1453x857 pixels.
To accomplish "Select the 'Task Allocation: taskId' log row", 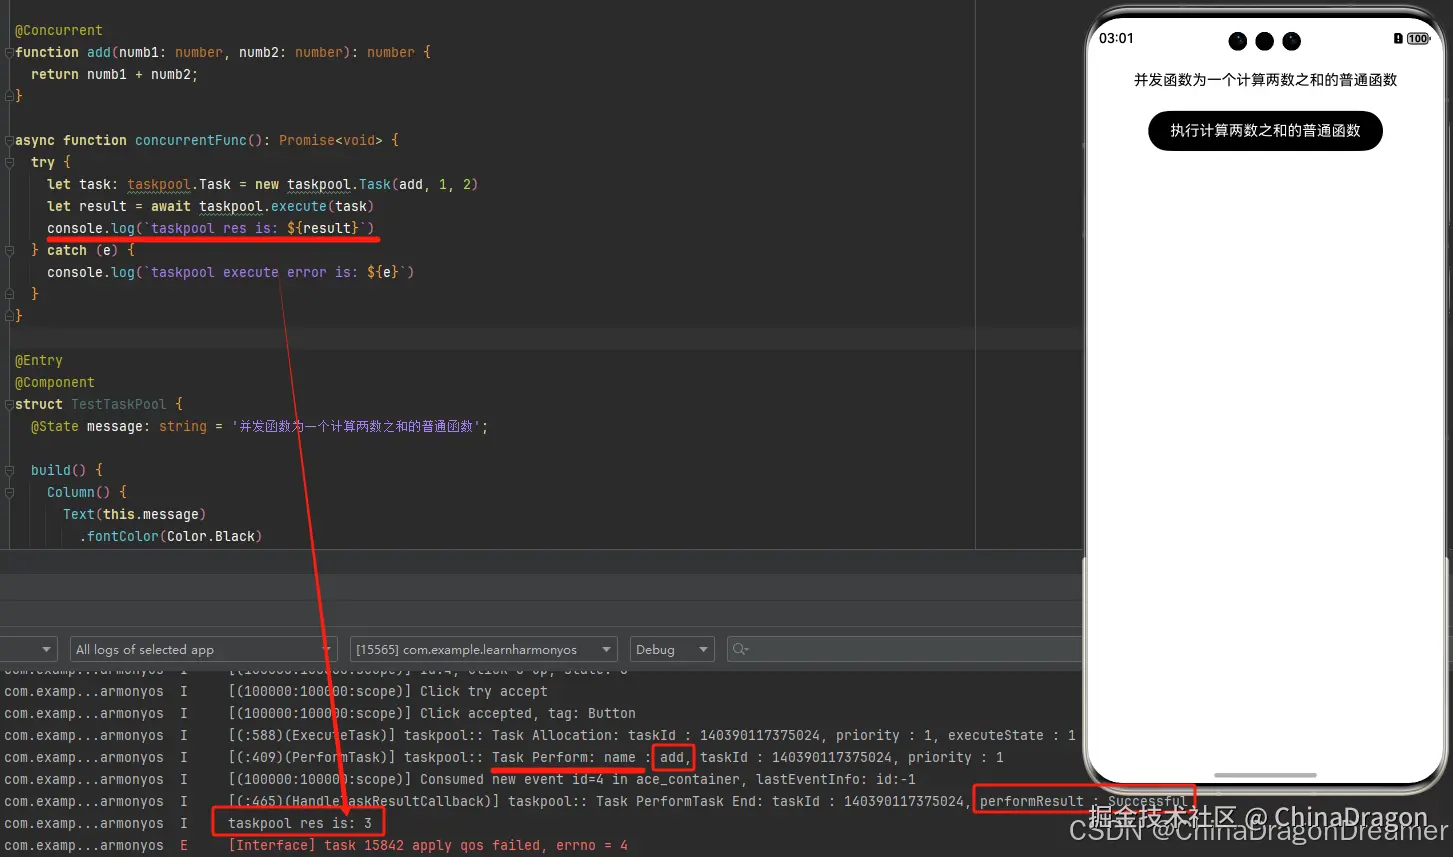I will (x=540, y=735).
